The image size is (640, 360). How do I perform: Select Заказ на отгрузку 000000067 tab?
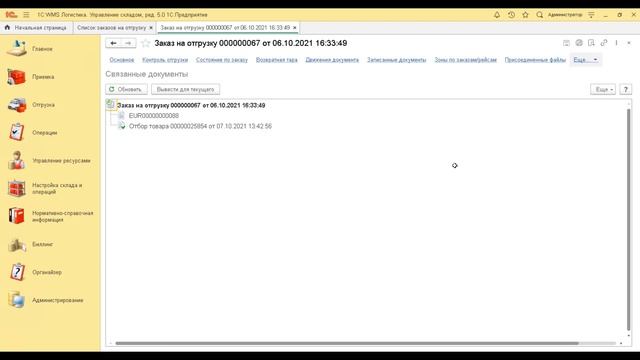(x=225, y=28)
